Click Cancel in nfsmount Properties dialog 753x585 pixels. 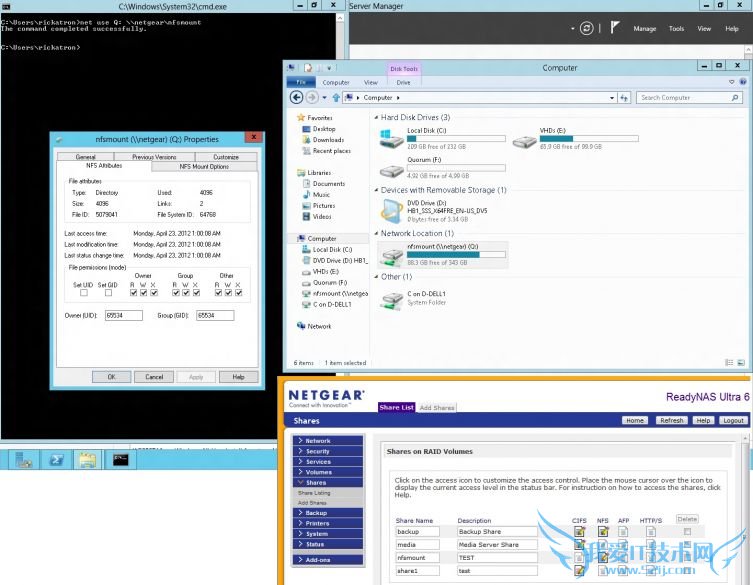click(x=154, y=377)
